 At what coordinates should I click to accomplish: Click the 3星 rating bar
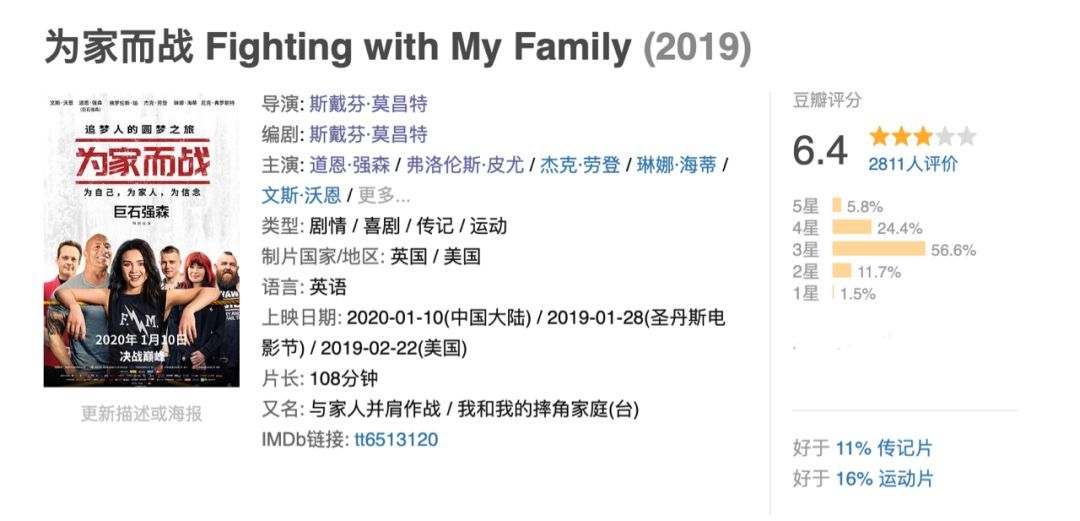(878, 249)
